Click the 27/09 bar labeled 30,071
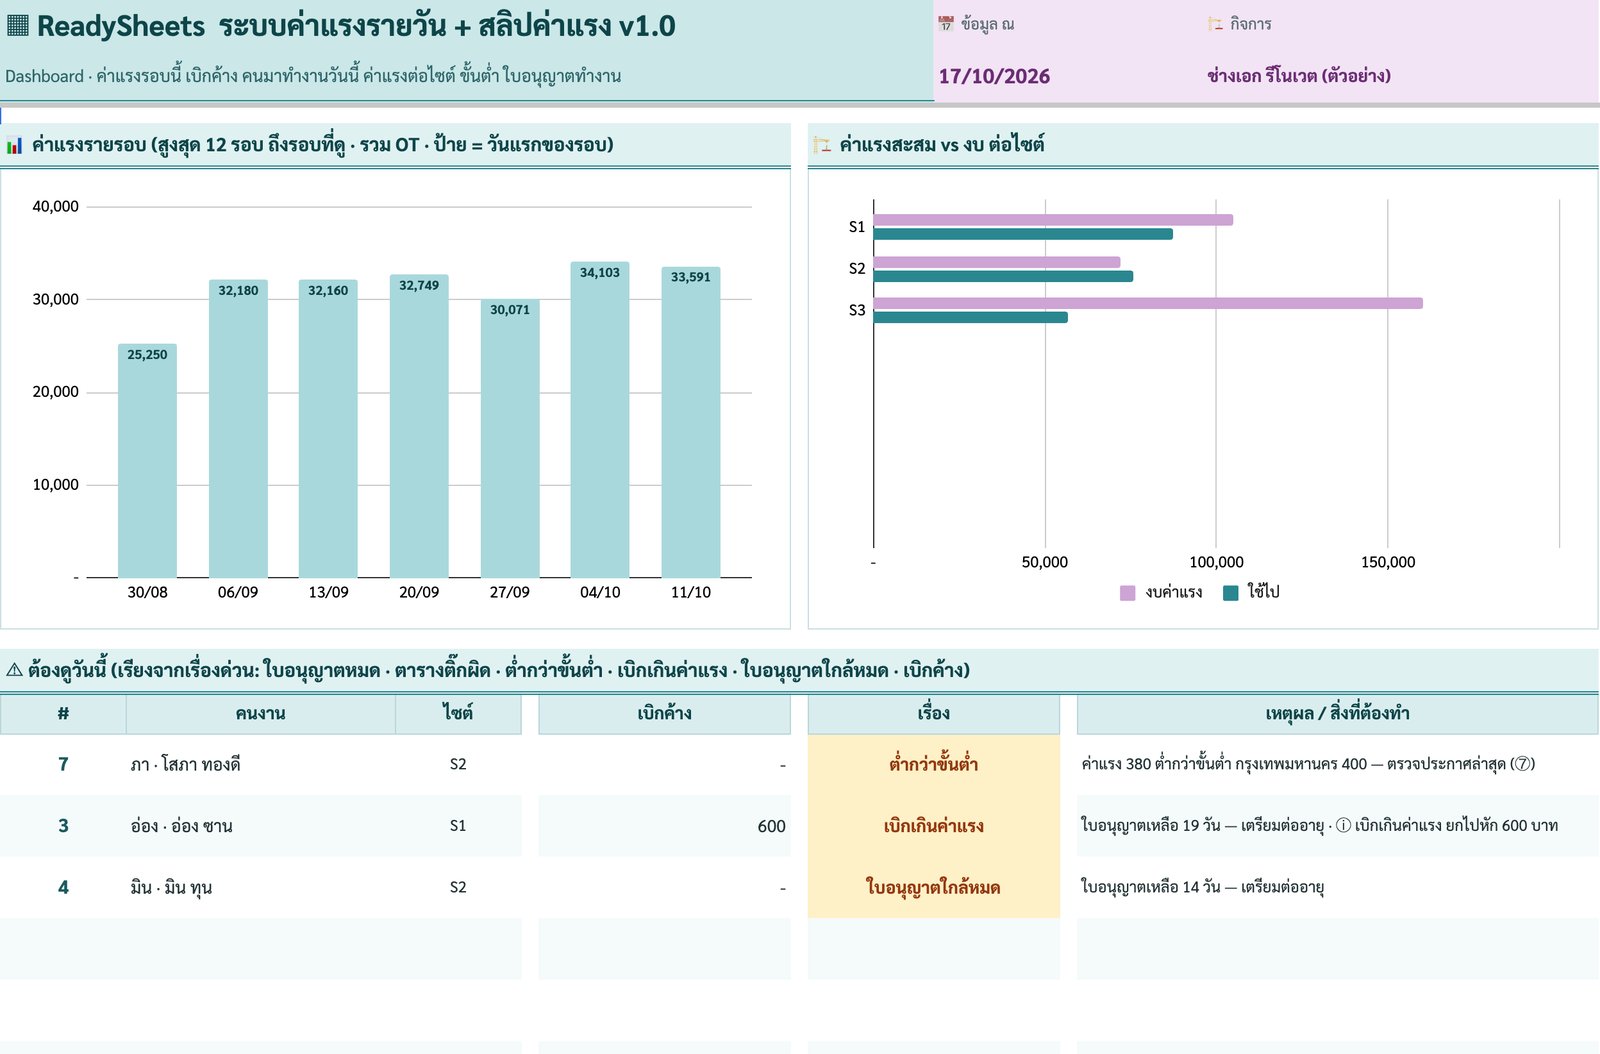The height and width of the screenshot is (1054, 1600). [x=510, y=439]
